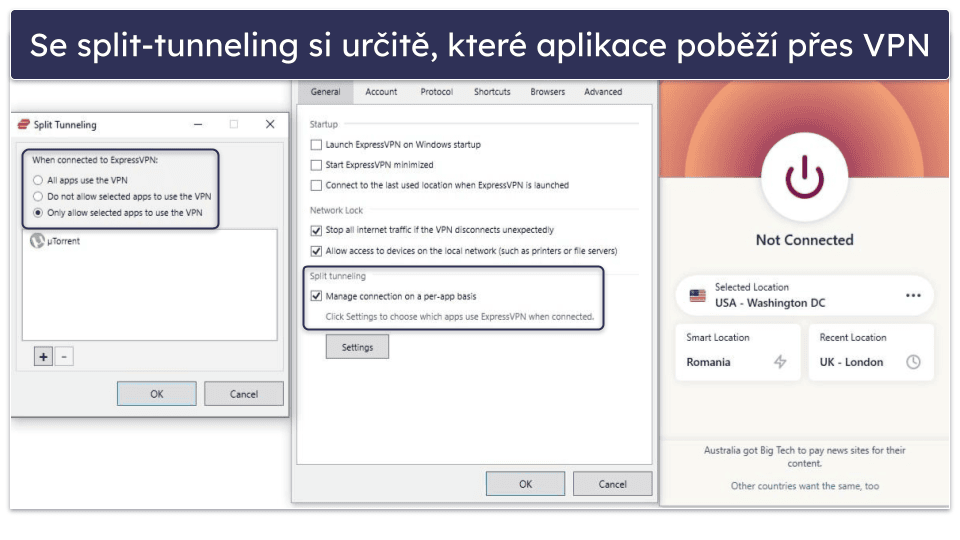
Task: Click Cancel in Split Tunneling dialog
Action: [244, 394]
